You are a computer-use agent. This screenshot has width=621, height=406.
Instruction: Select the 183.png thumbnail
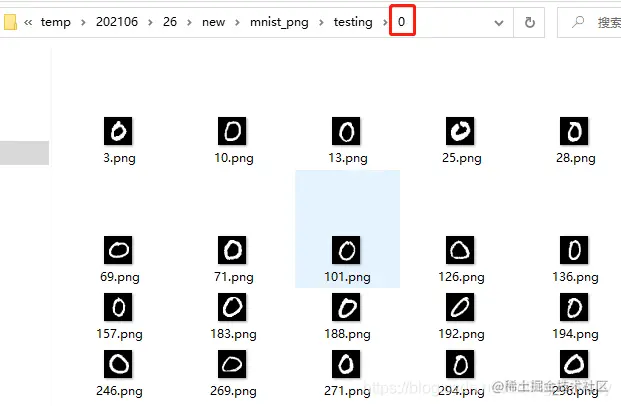[232, 307]
